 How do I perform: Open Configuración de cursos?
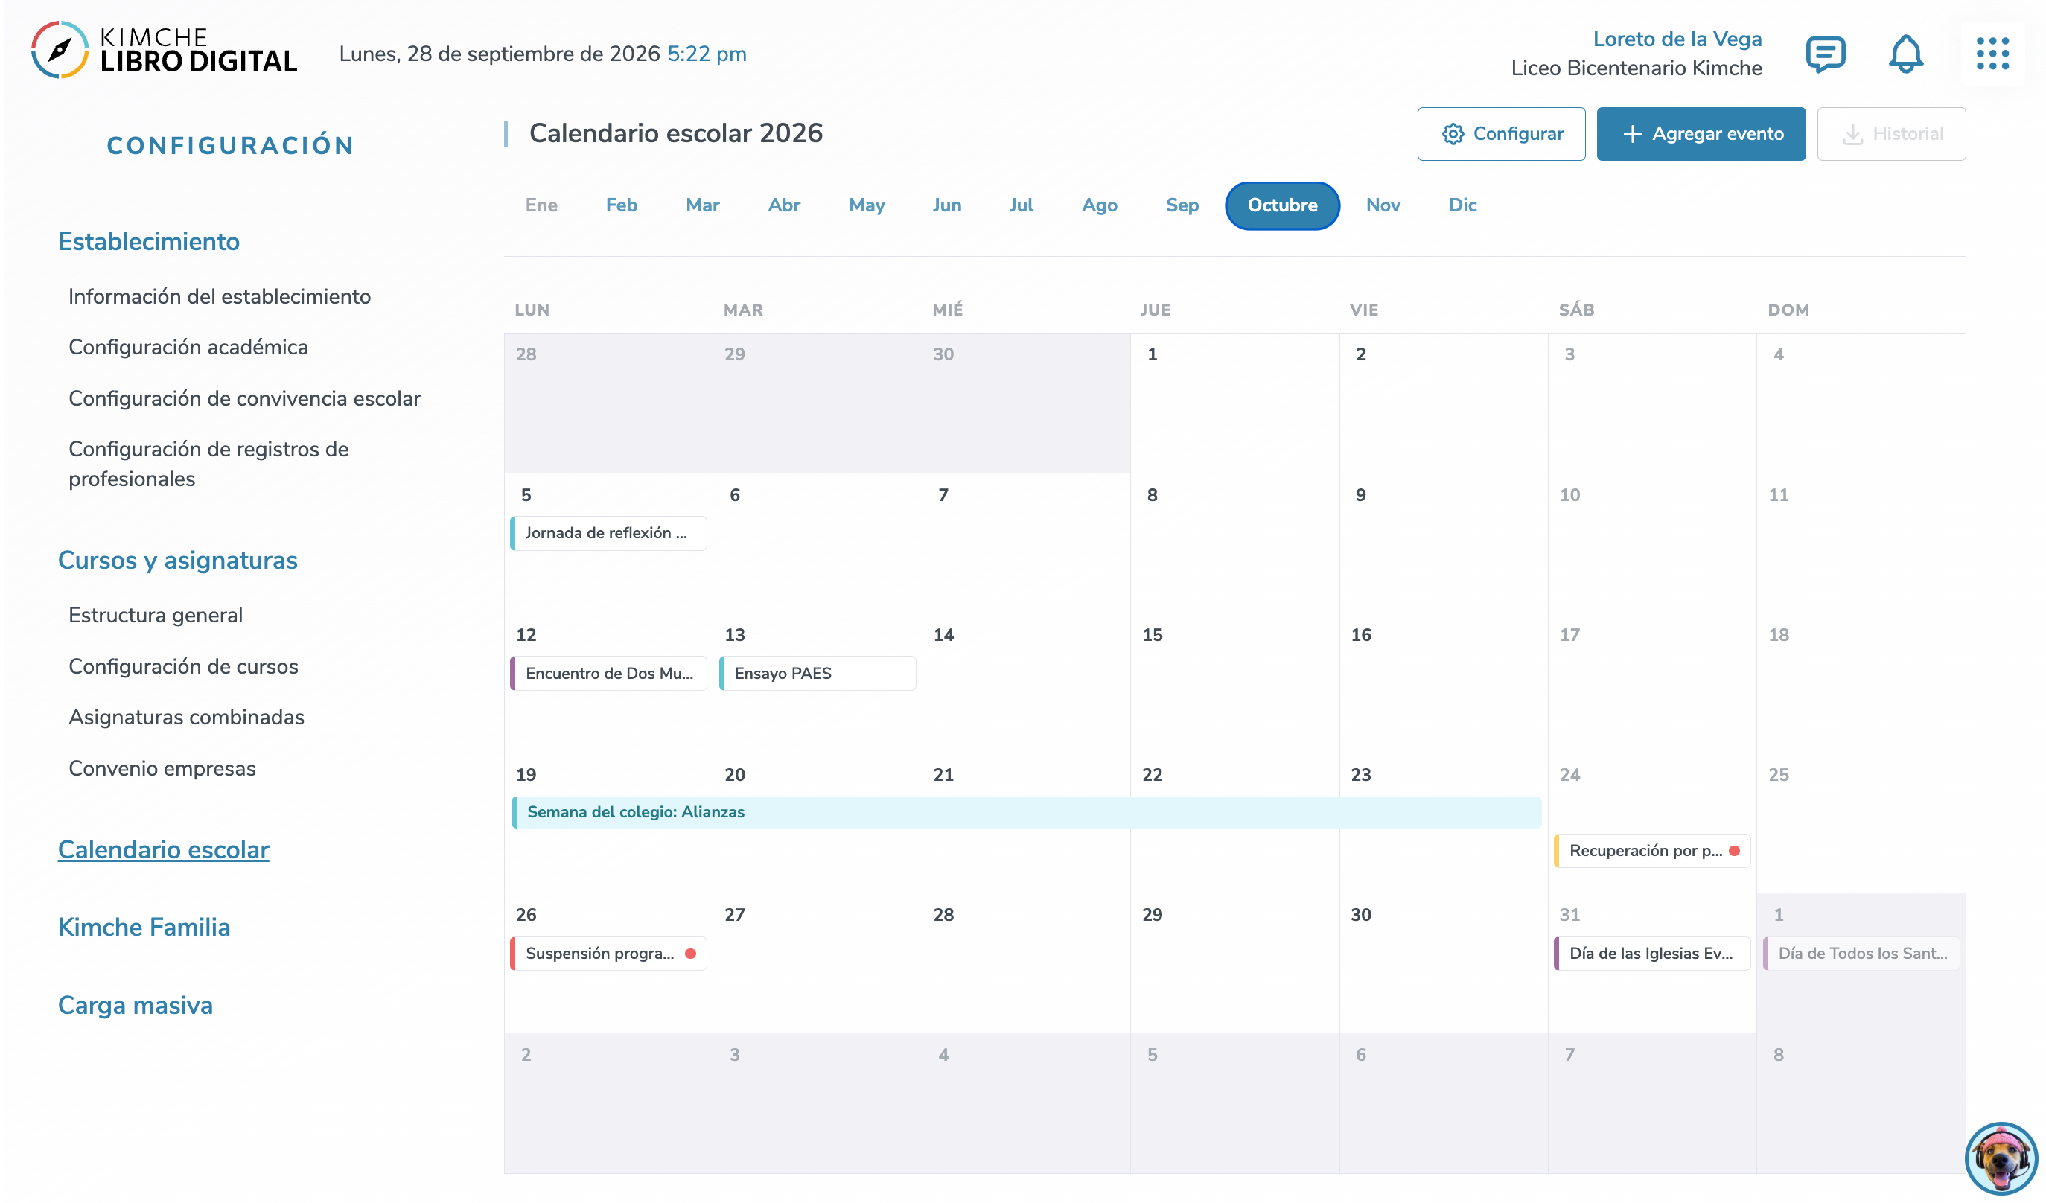pyautogui.click(x=183, y=667)
